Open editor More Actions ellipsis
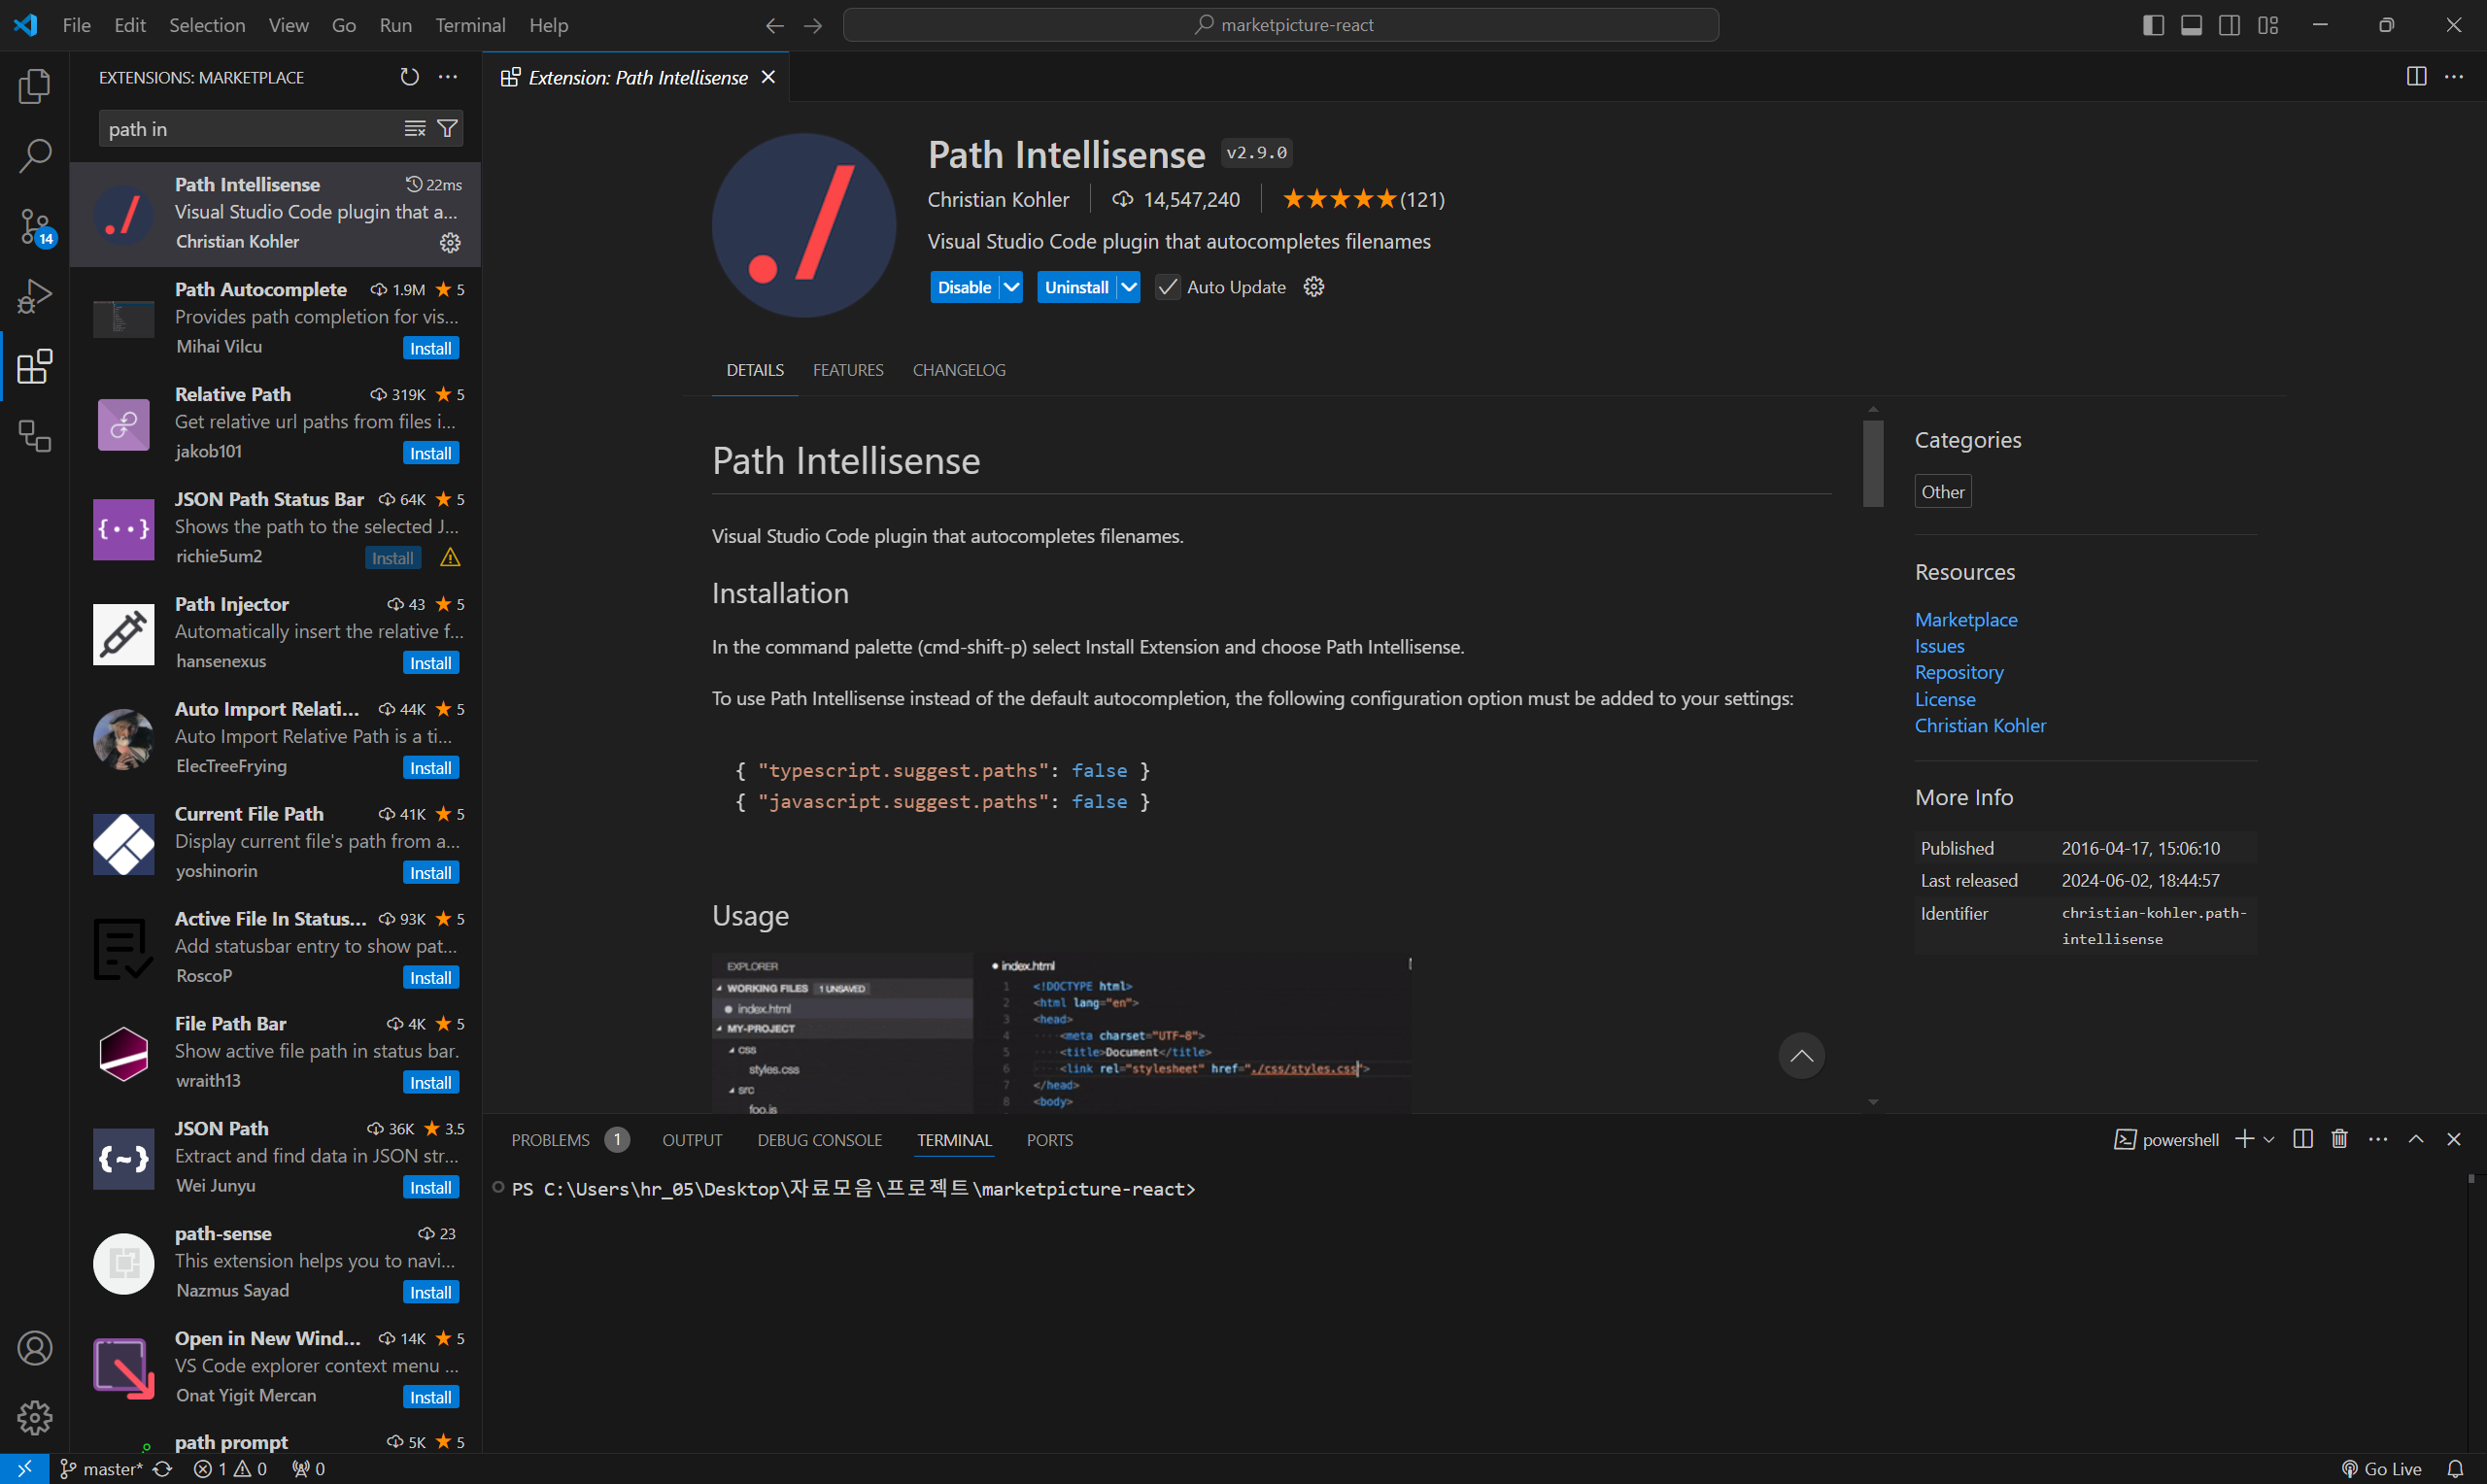The width and height of the screenshot is (2487, 1484). (x=2454, y=77)
